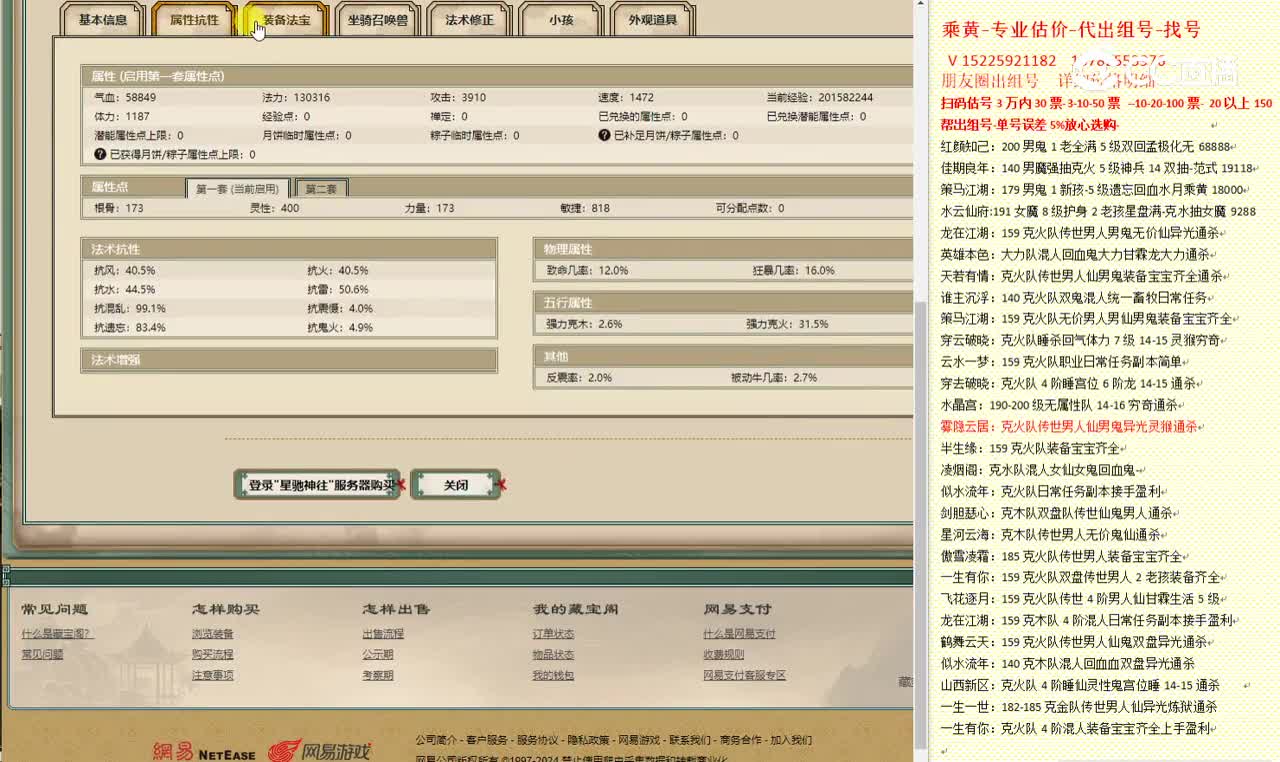Image resolution: width=1280 pixels, height=762 pixels.
Task: Click the 强力克火: 31.5% entry
Action: coord(787,324)
